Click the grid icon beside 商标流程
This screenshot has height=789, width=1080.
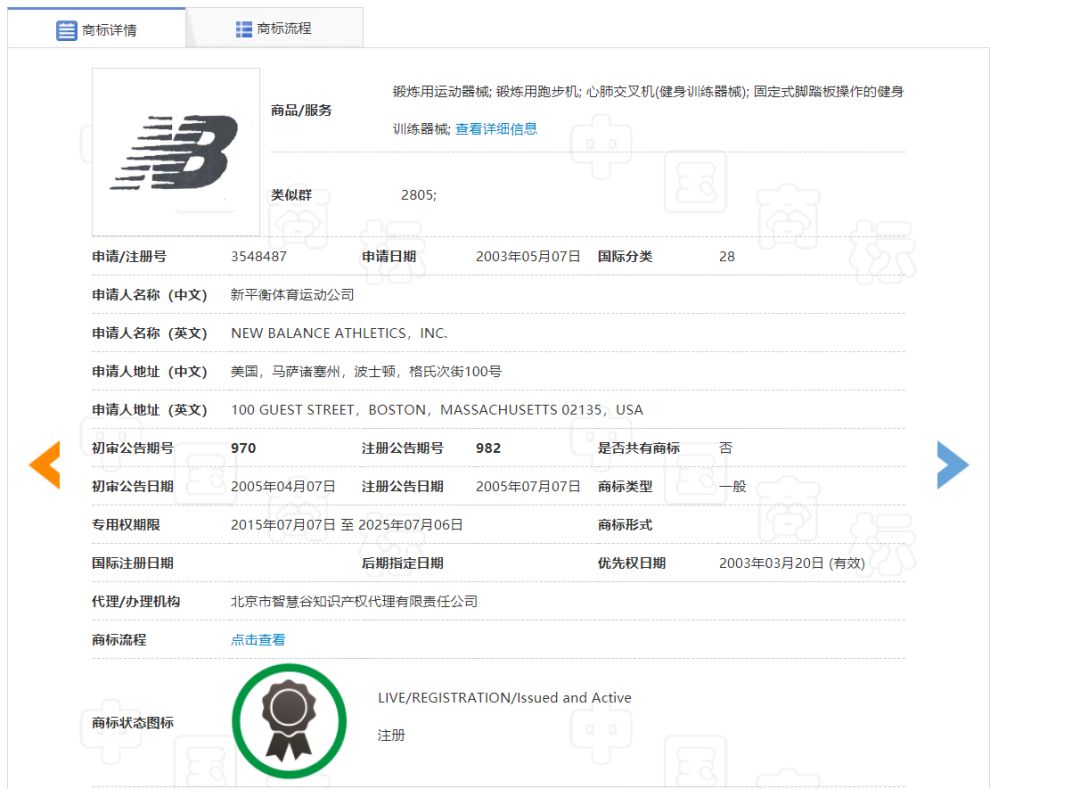coord(244,29)
